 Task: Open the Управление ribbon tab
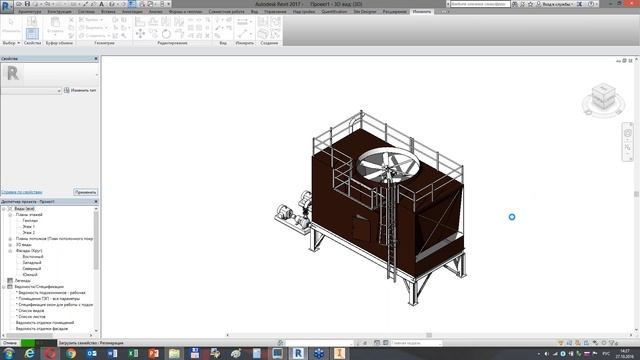click(x=275, y=12)
